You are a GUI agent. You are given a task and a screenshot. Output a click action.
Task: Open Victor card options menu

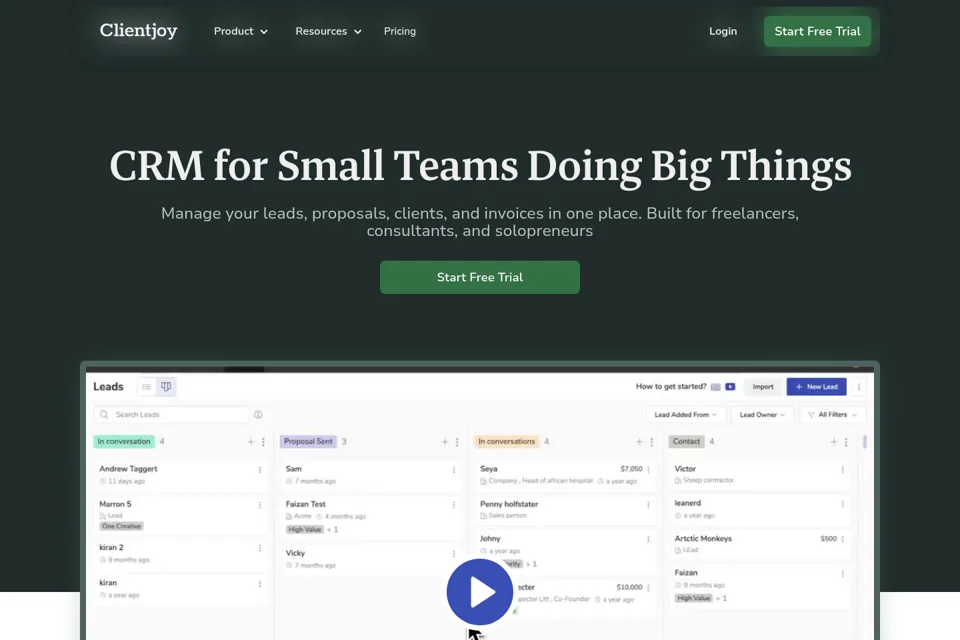pyautogui.click(x=843, y=470)
